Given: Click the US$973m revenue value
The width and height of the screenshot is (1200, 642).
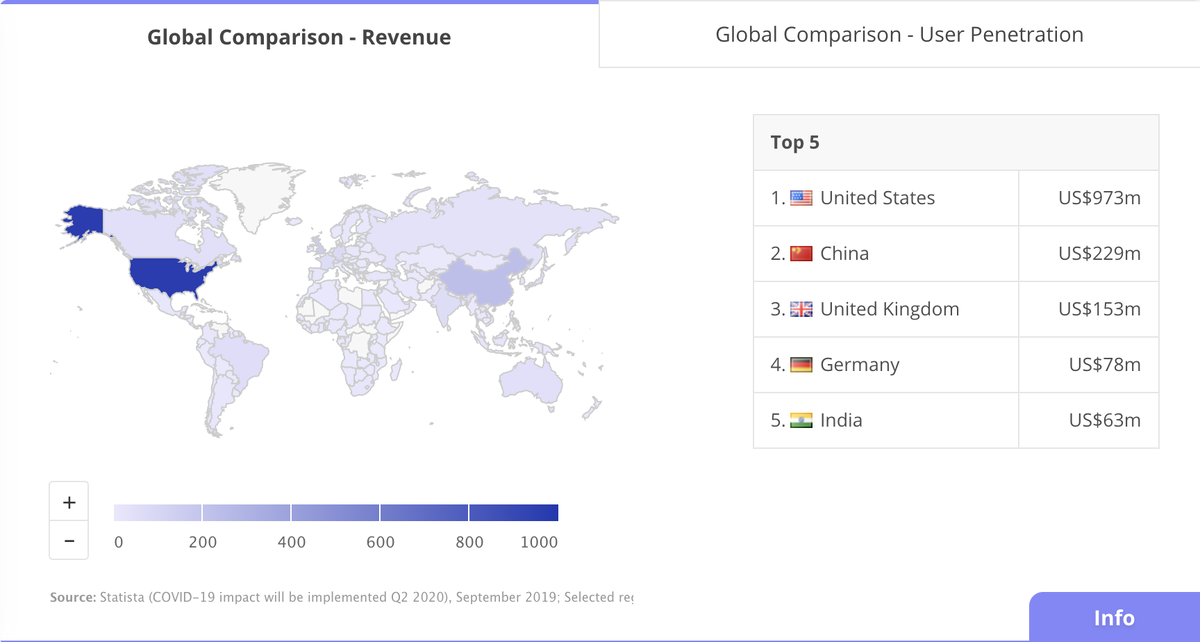Looking at the screenshot, I should 1099,198.
